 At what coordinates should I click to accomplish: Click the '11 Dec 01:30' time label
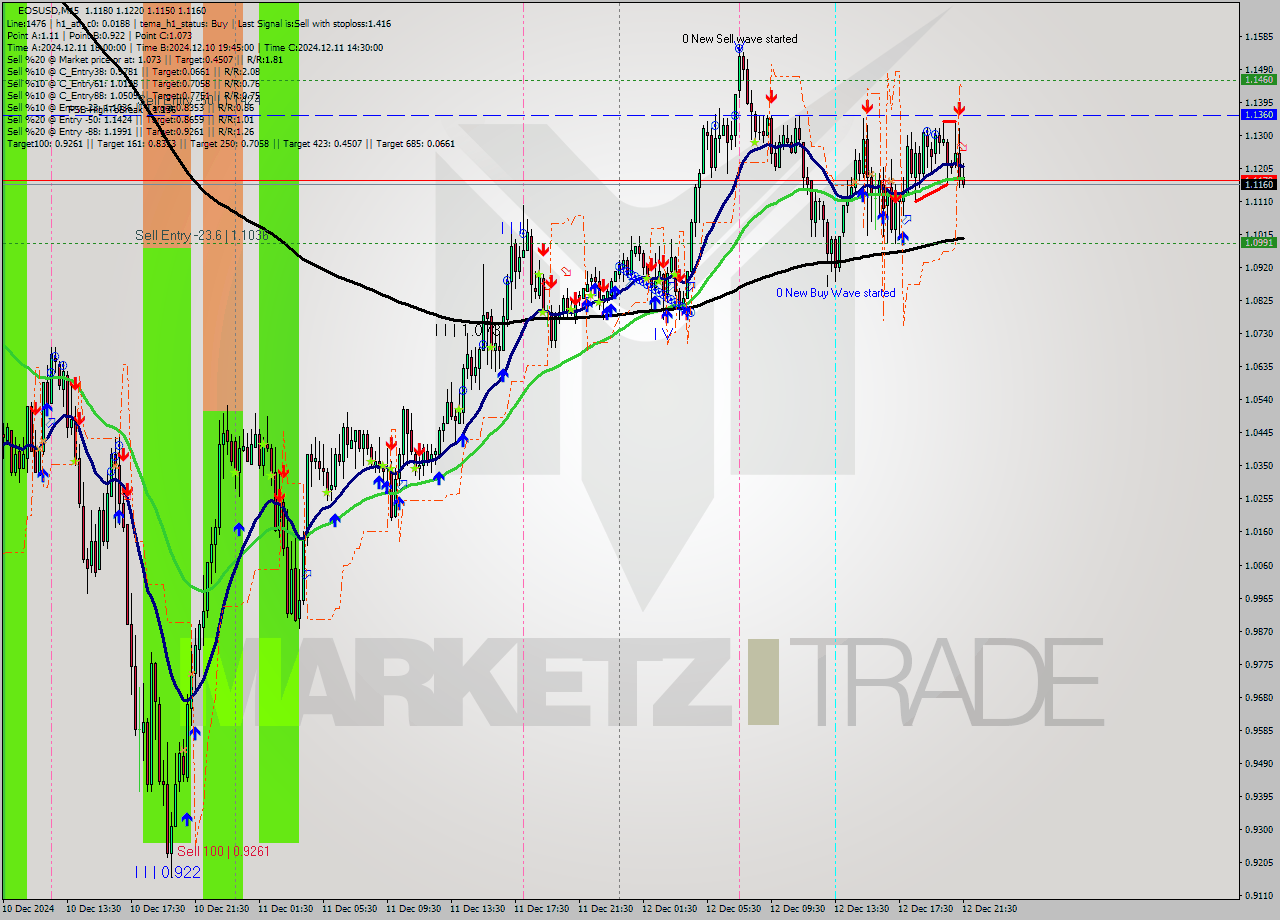click(286, 909)
